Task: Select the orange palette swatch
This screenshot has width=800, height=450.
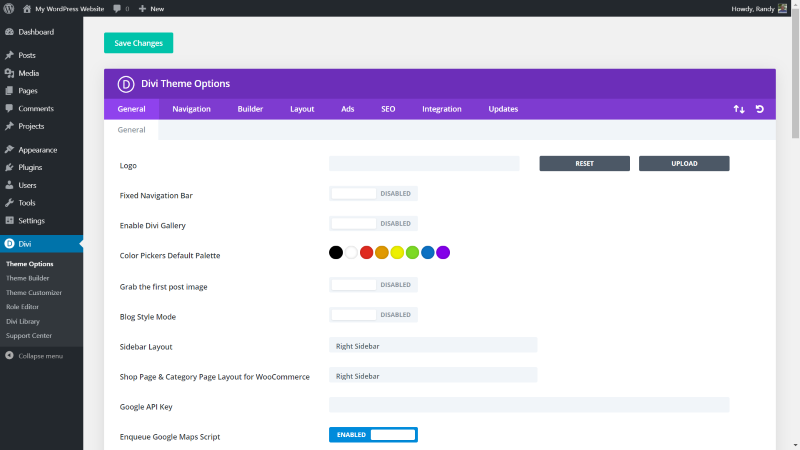Action: point(382,253)
